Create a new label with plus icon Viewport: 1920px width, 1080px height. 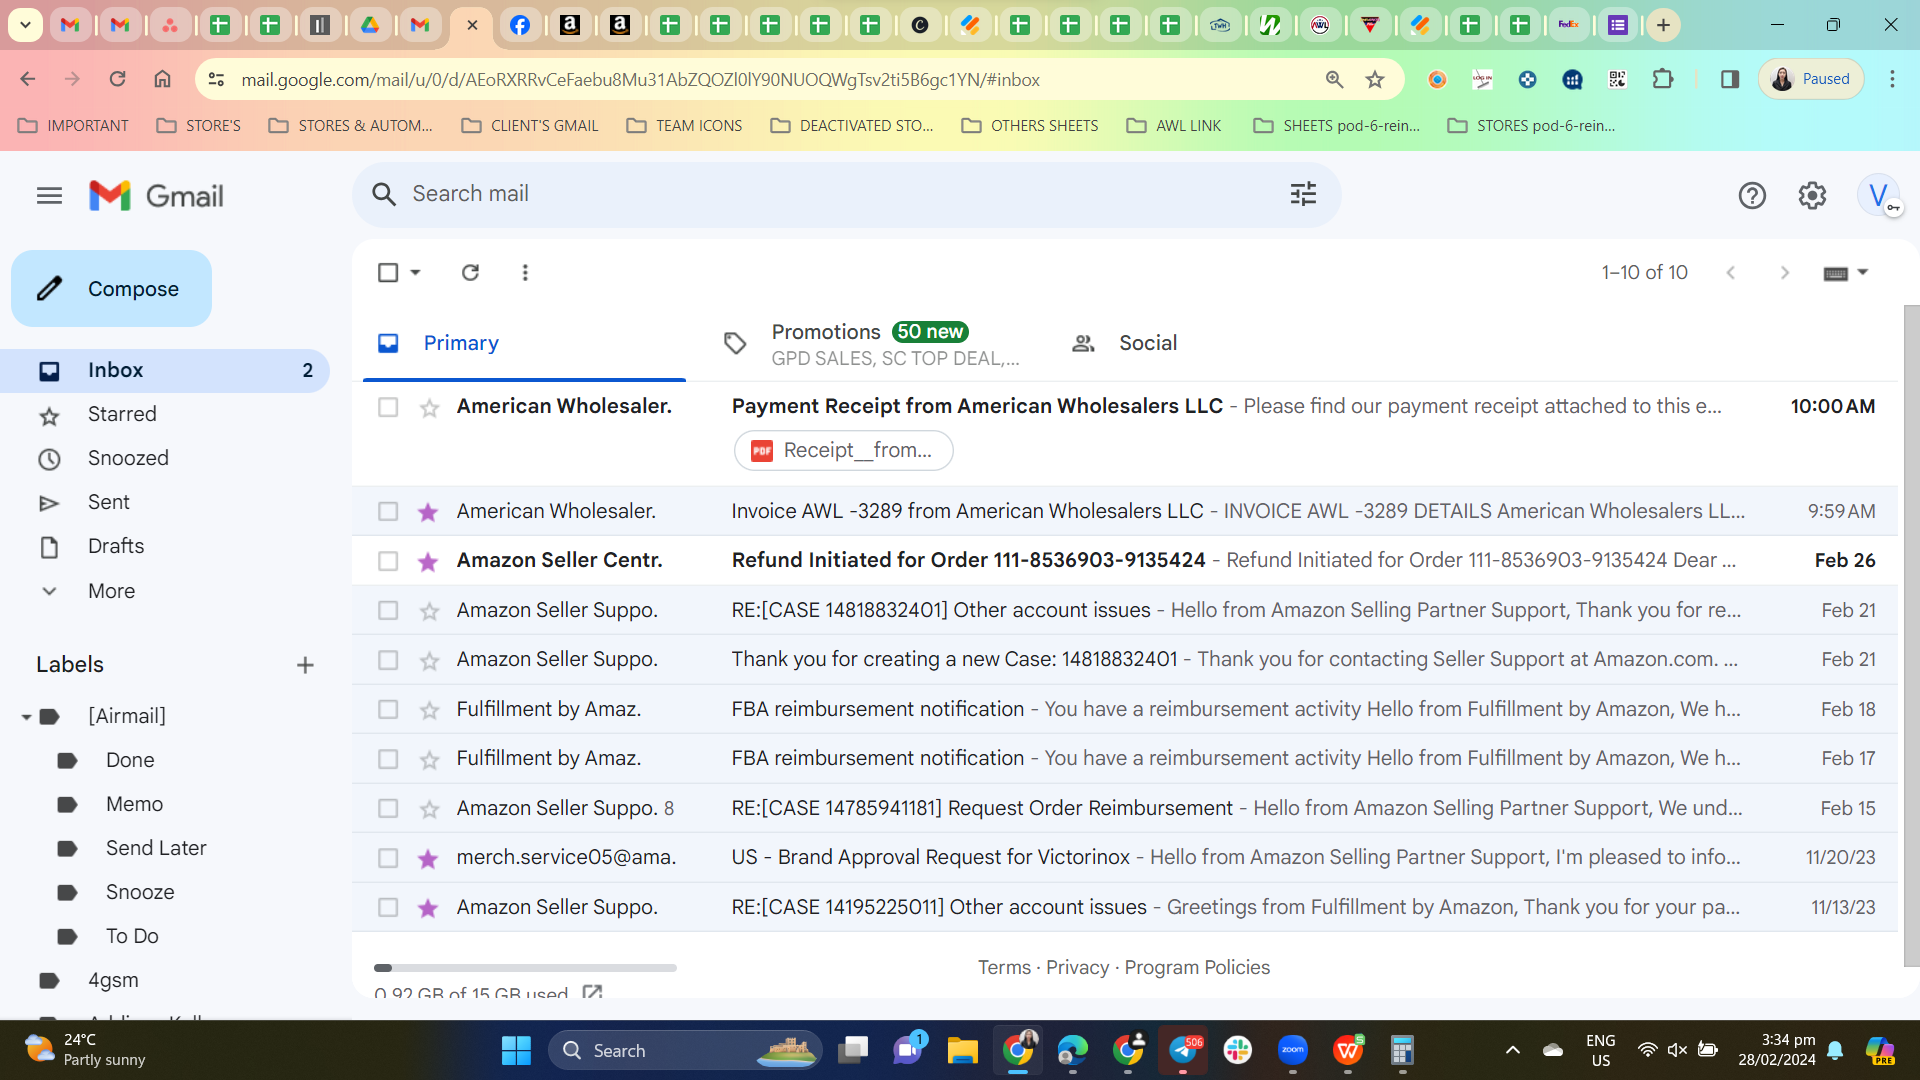[x=305, y=666]
